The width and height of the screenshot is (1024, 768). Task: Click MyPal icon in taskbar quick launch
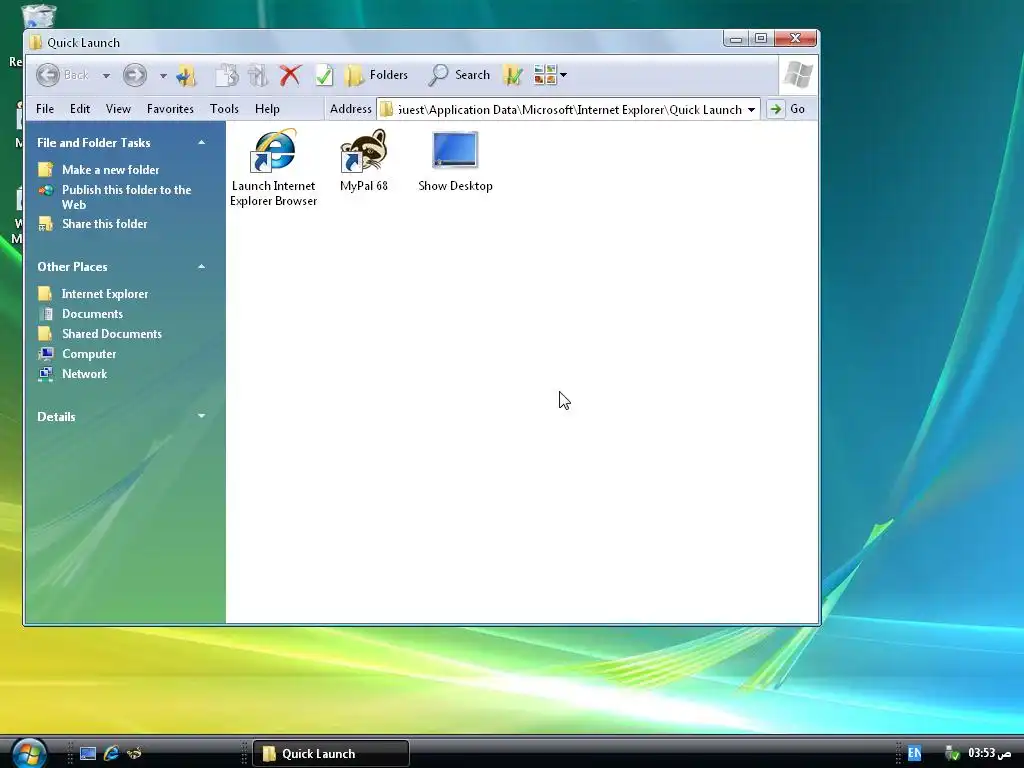[135, 754]
